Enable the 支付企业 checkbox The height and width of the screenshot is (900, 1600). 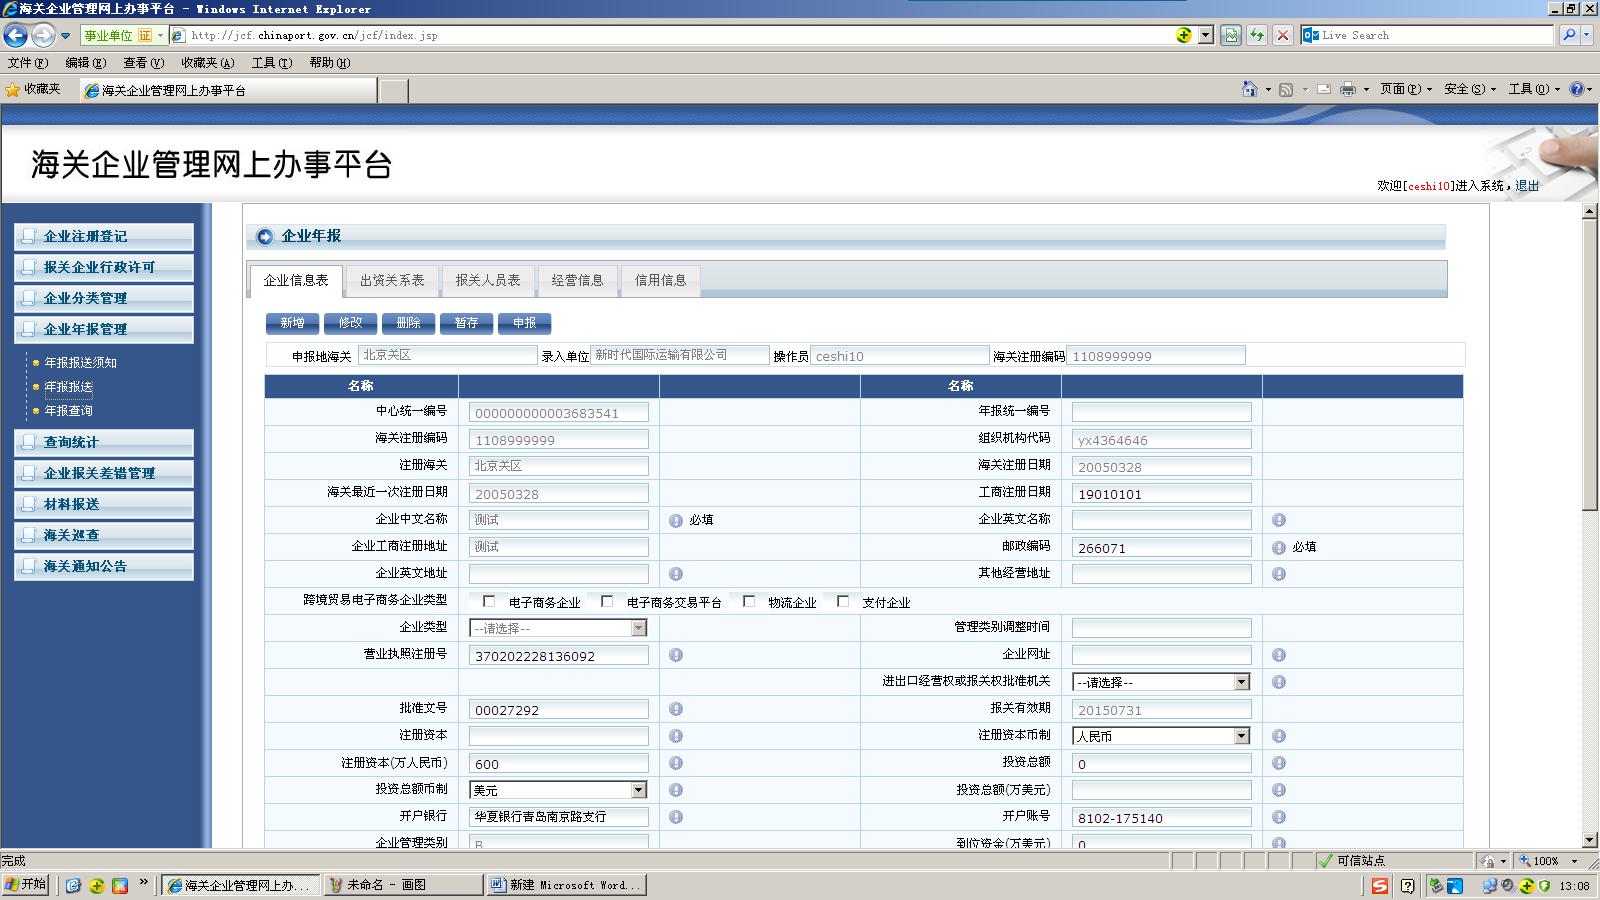point(843,601)
